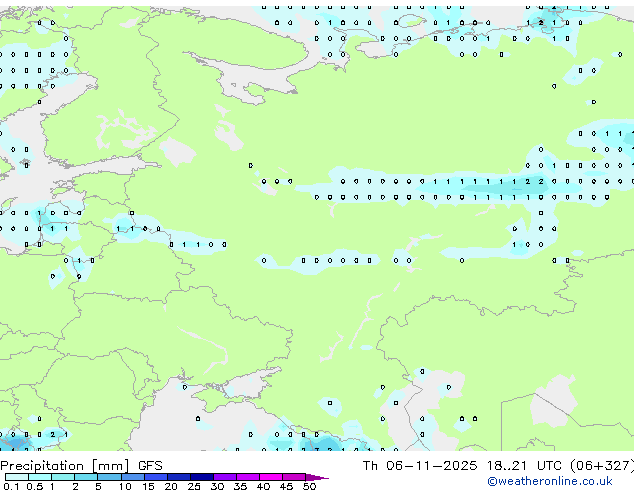Select the 25–30 mm navy legend box
Image resolution: width=634 pixels, height=490 pixels.
click(x=201, y=477)
